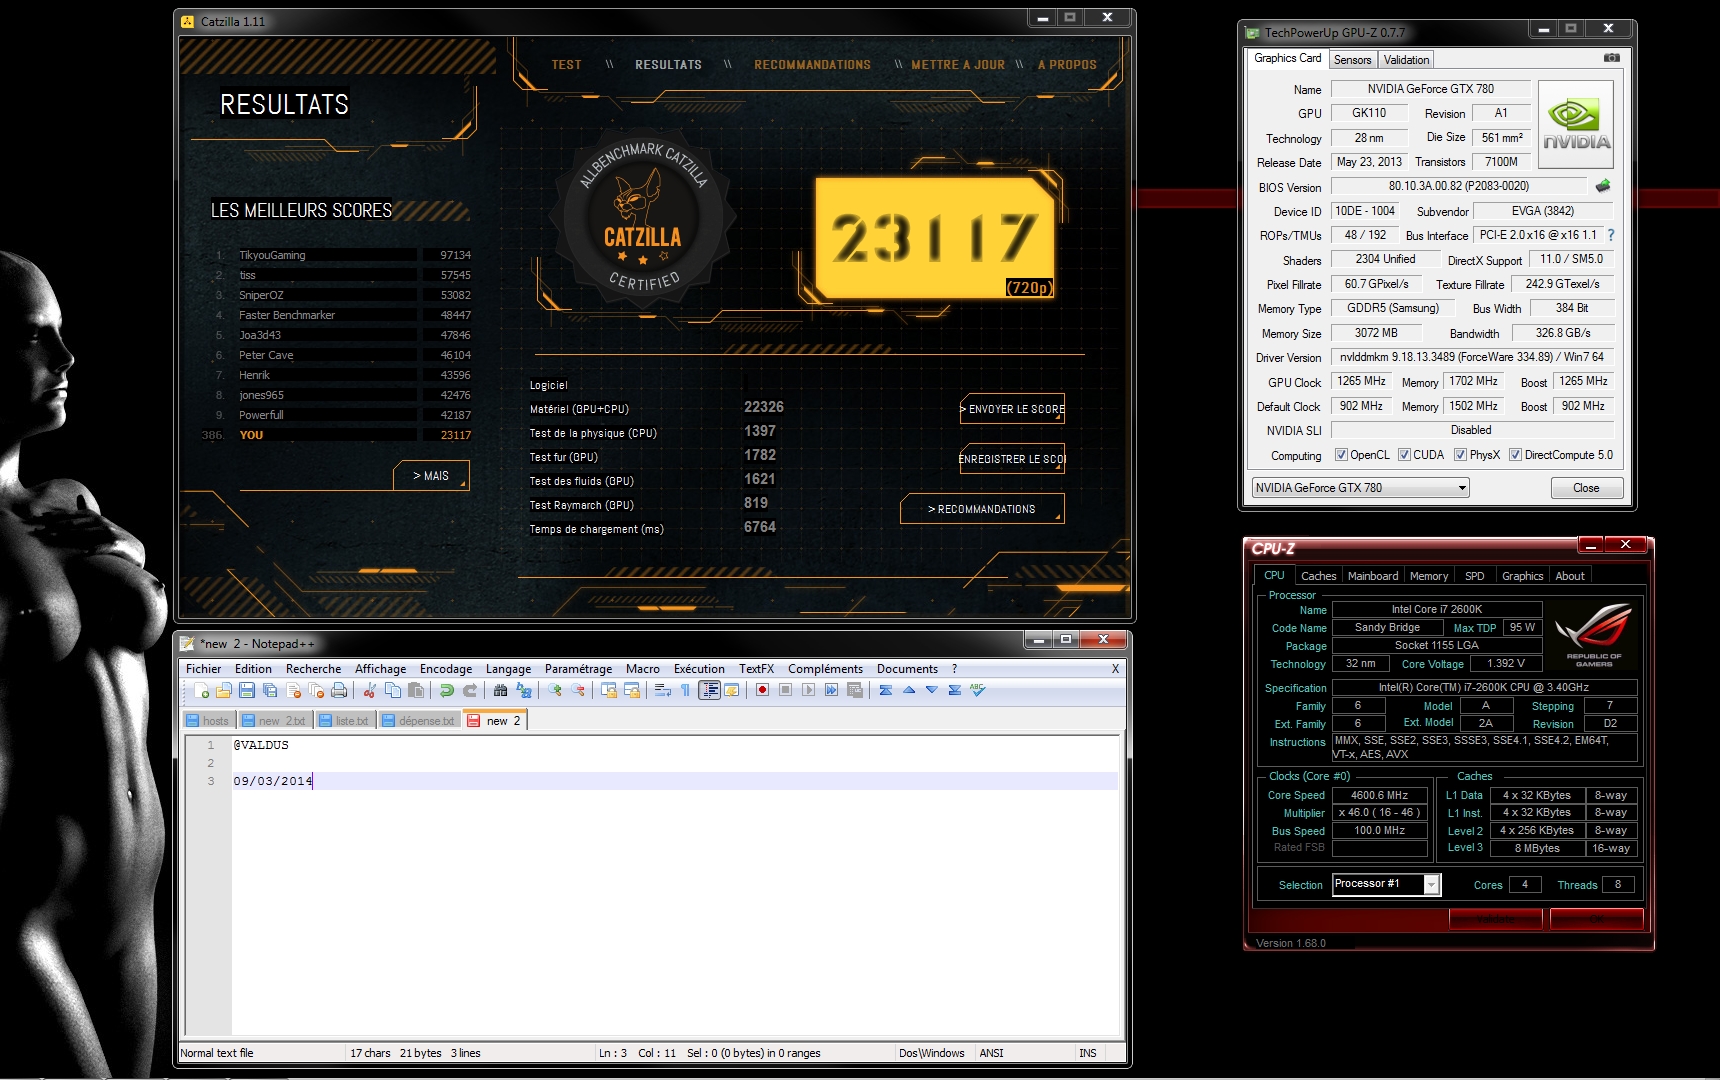Click > MAIS button in Catzilla
1720x1080 pixels.
coord(431,476)
